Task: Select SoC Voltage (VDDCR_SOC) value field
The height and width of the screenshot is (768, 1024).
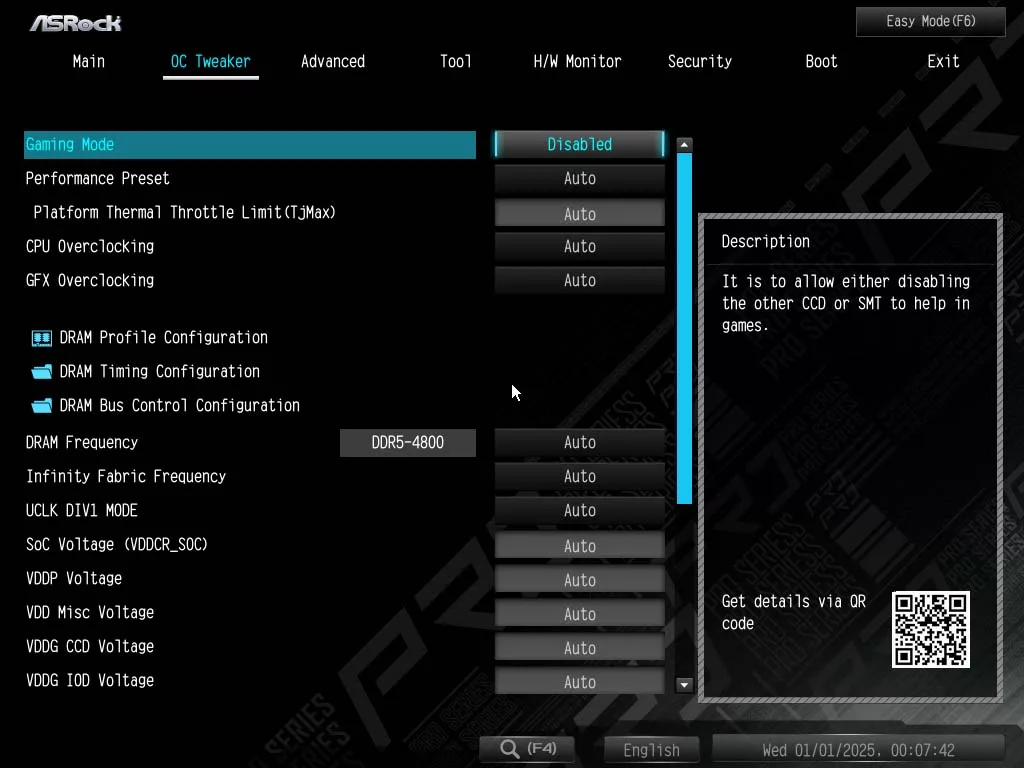Action: (579, 546)
